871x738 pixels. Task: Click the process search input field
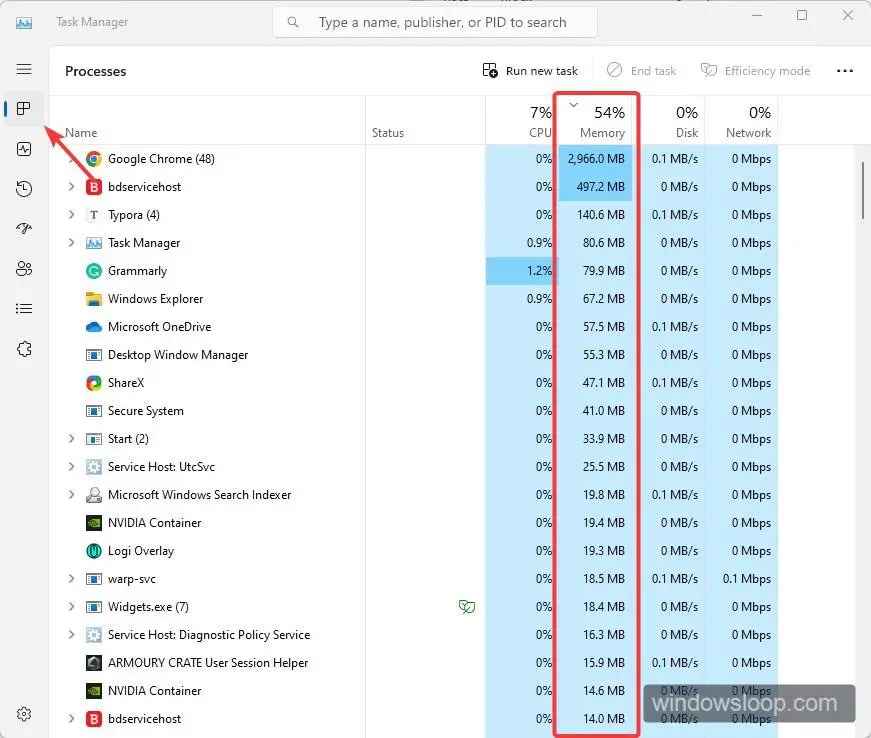pos(436,22)
